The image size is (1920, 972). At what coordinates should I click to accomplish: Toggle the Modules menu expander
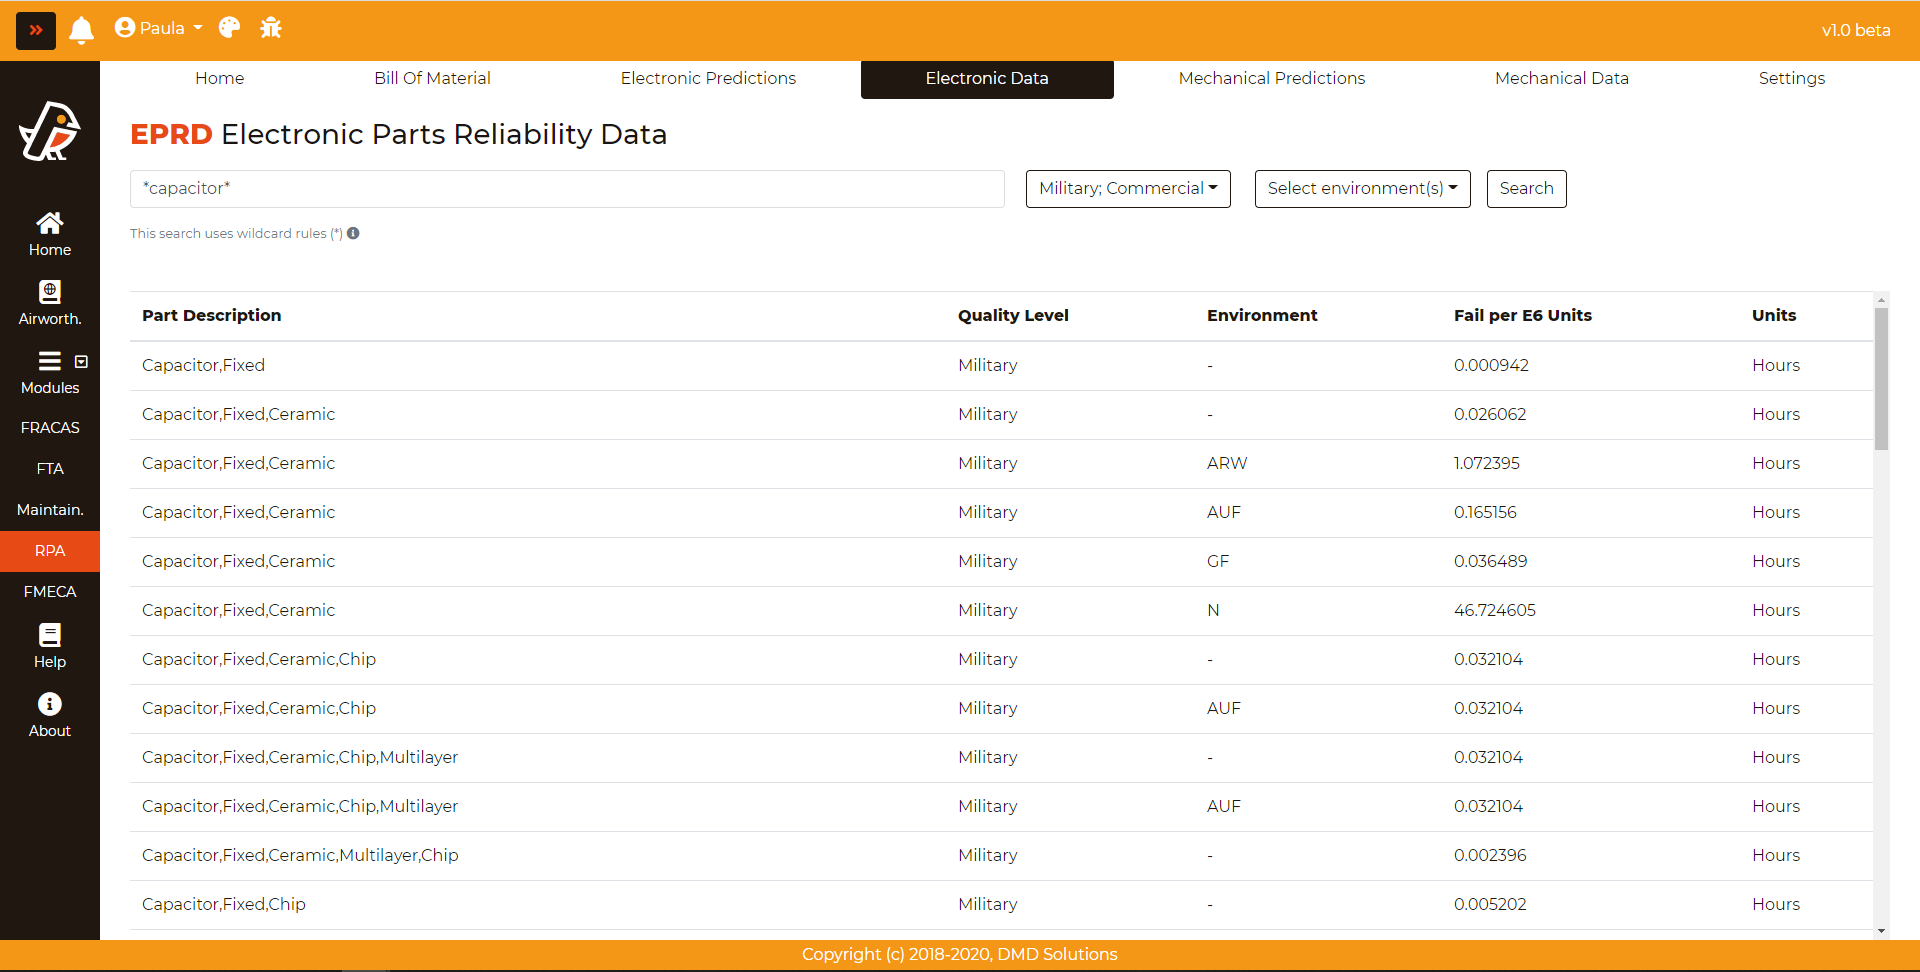coord(81,361)
